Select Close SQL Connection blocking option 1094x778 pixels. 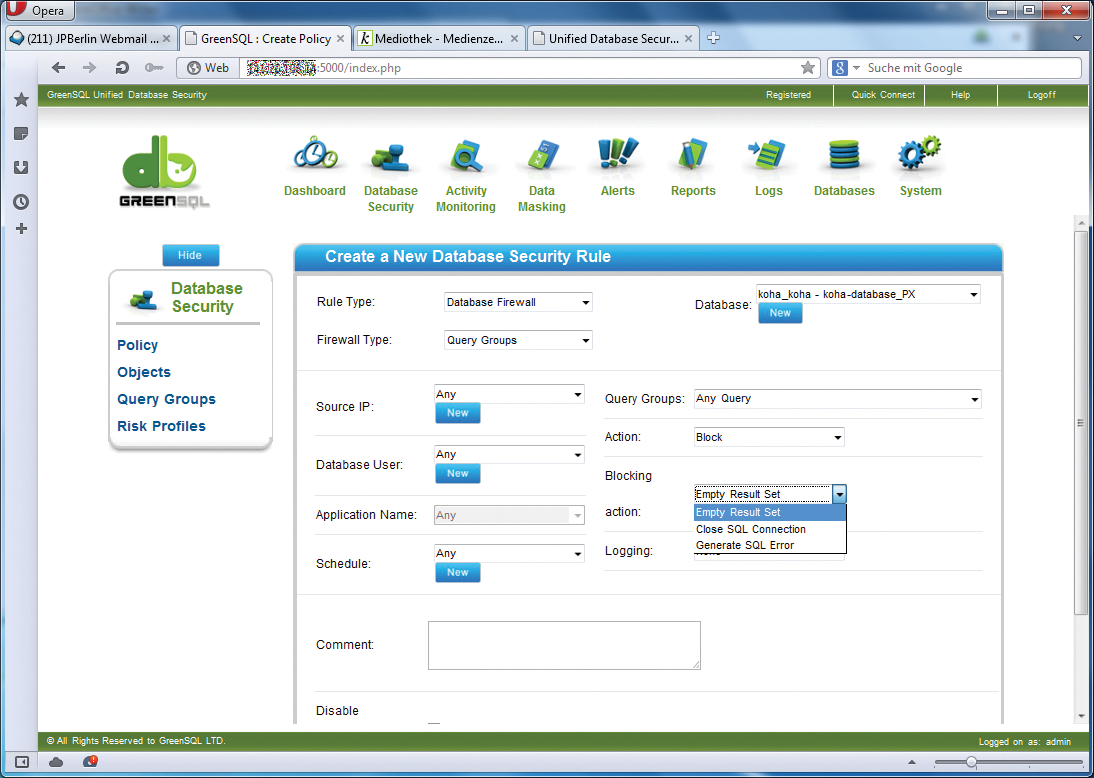coord(750,529)
